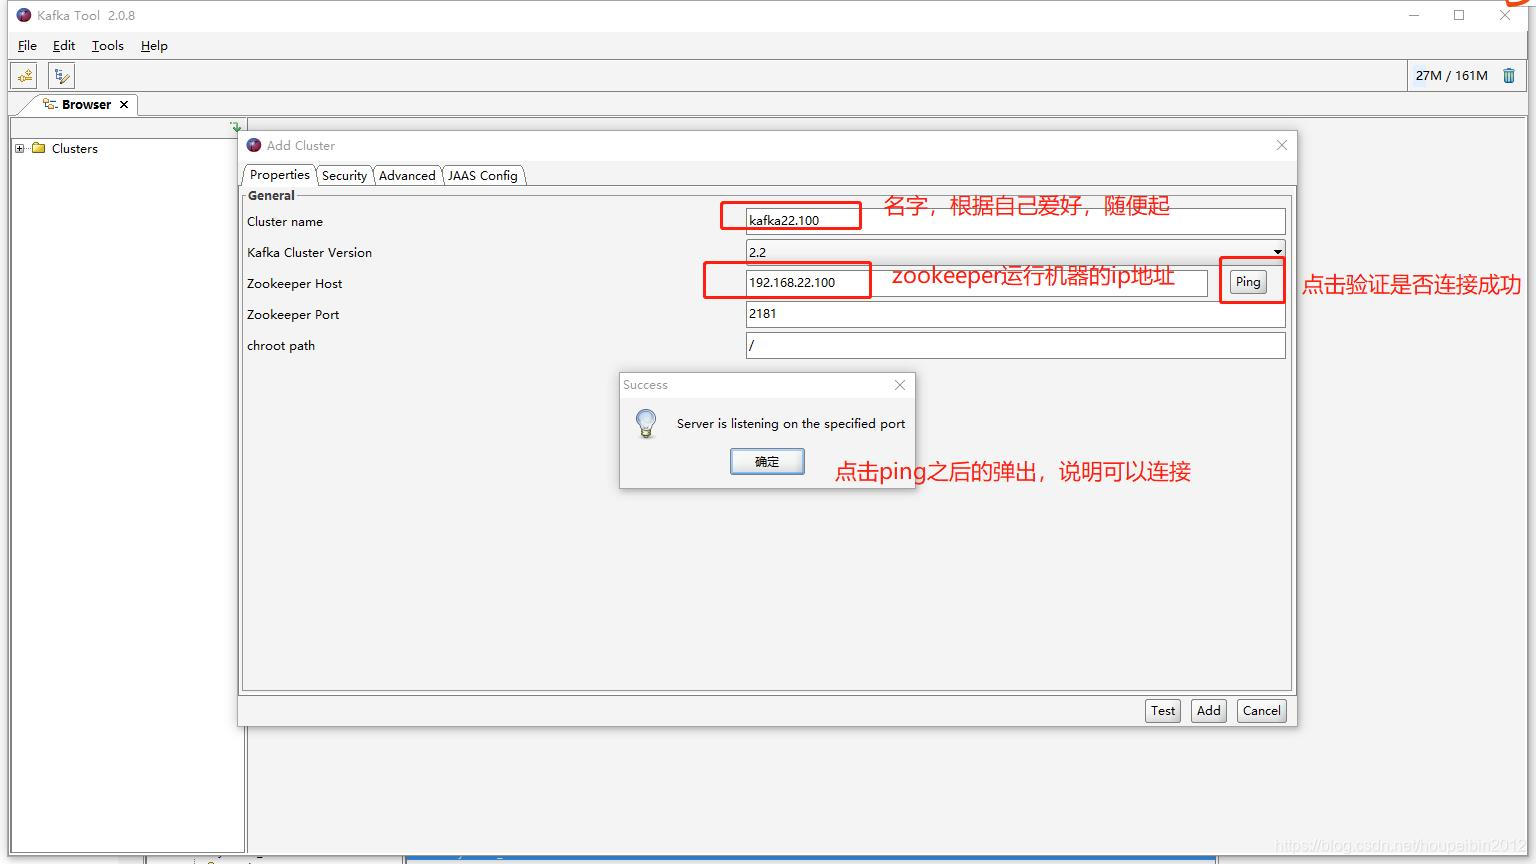Click the garbage collection trash icon

pyautogui.click(x=1509, y=75)
